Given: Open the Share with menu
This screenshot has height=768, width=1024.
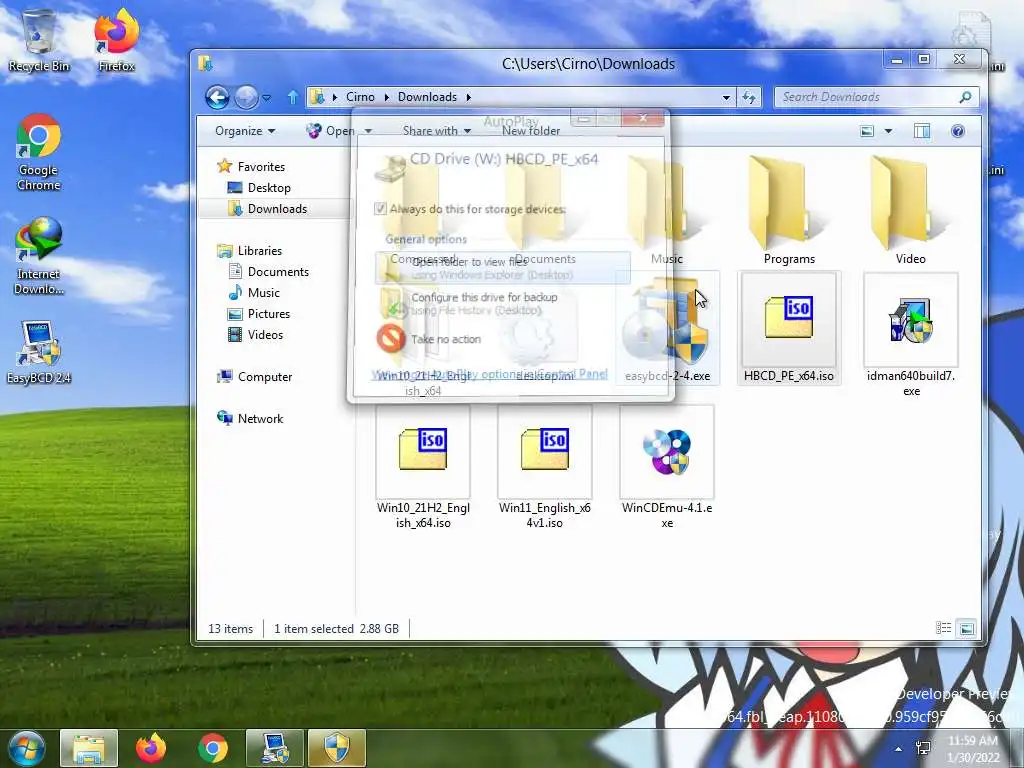Looking at the screenshot, I should click(436, 131).
